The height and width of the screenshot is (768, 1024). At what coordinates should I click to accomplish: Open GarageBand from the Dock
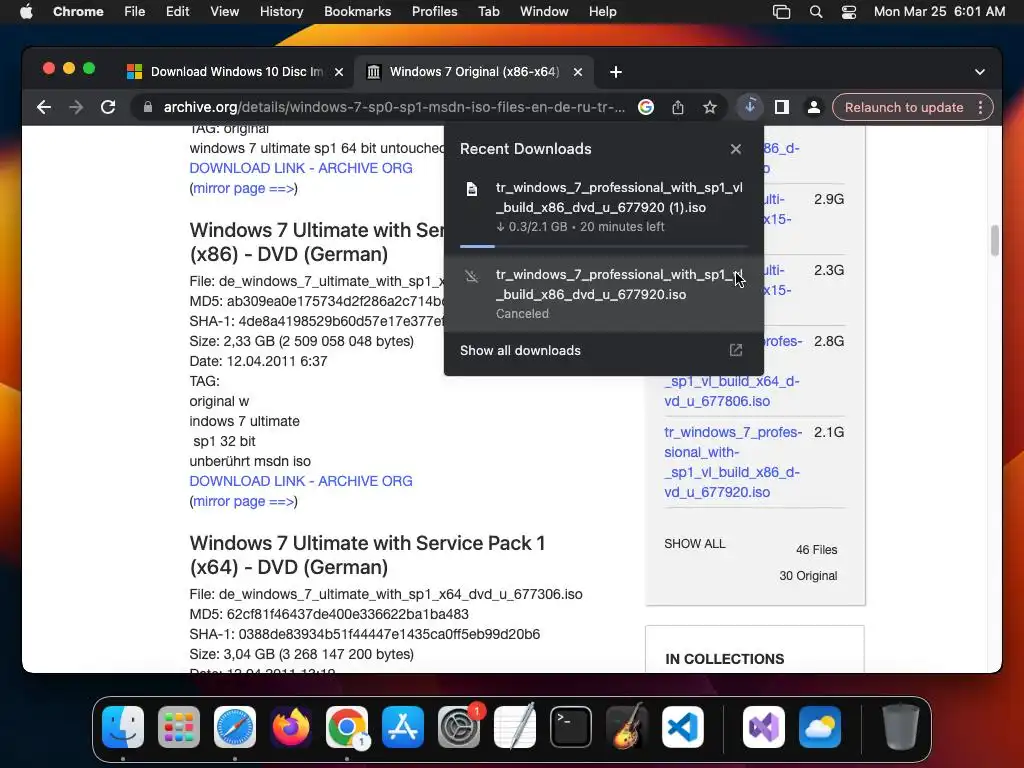tap(627, 727)
